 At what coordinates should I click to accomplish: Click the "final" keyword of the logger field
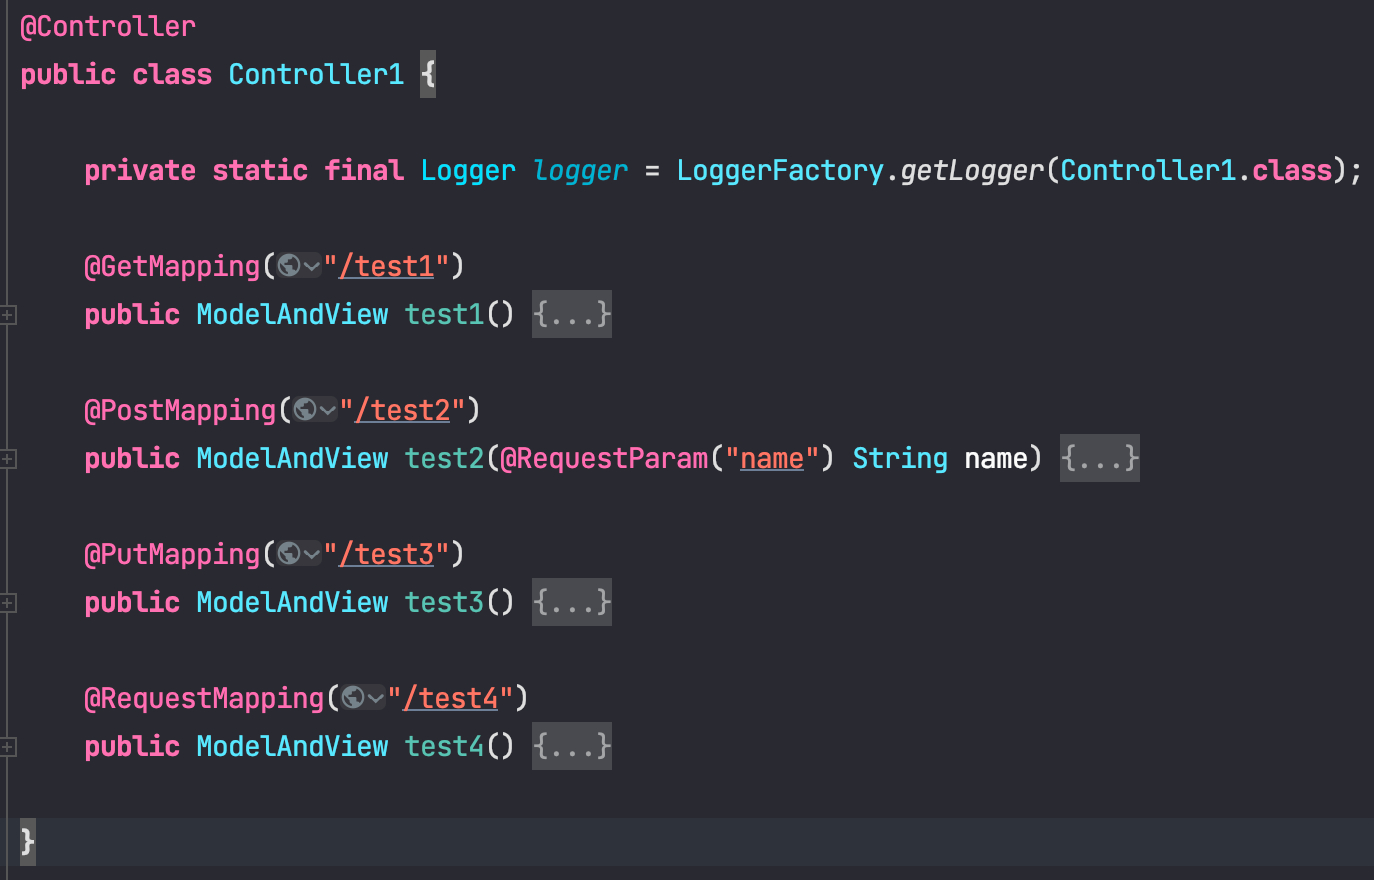[364, 170]
